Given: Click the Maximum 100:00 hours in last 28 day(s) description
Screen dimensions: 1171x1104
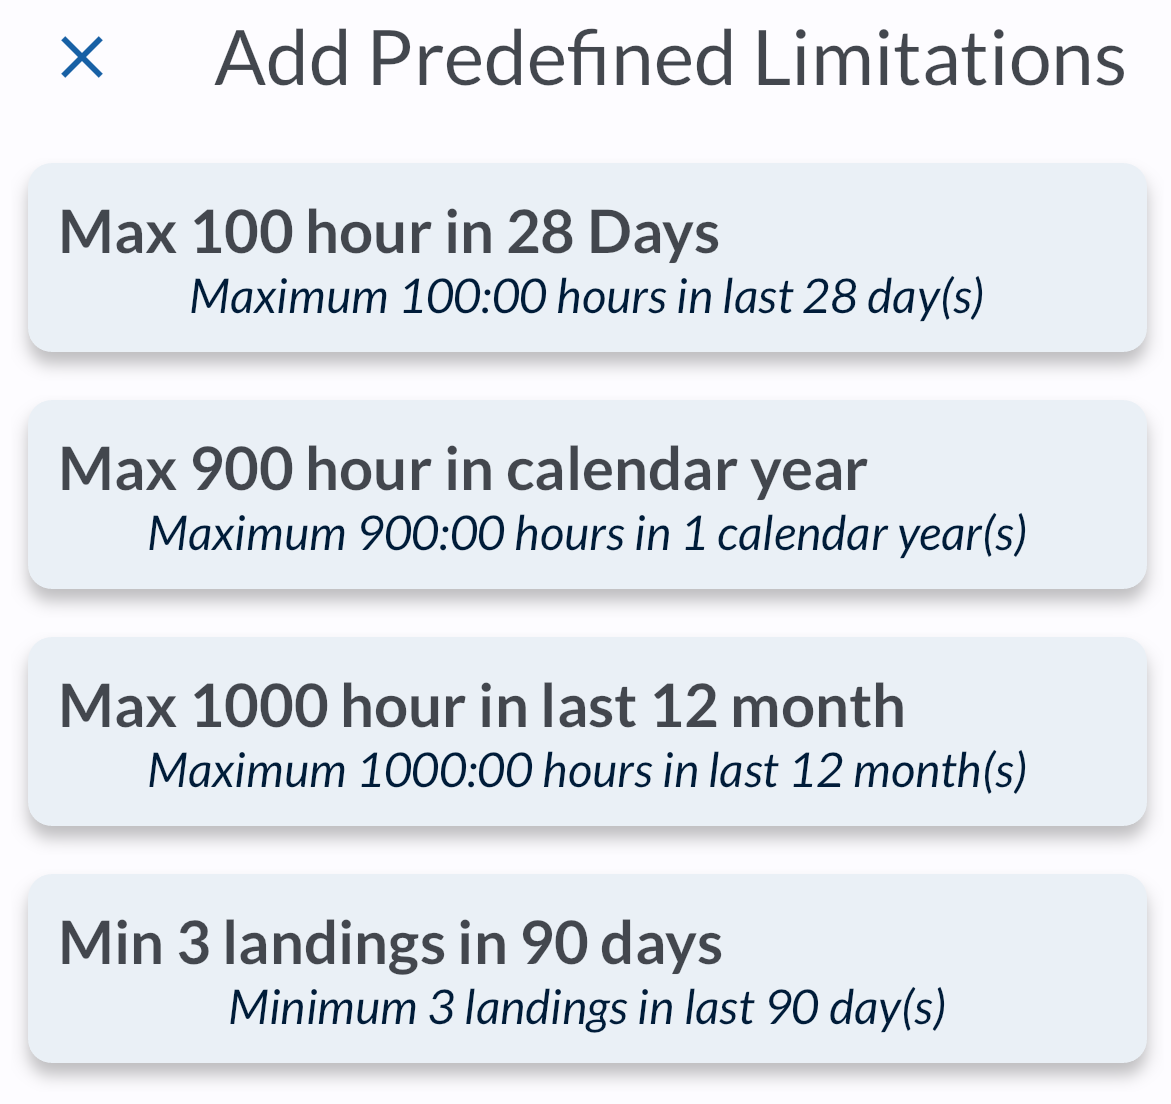Looking at the screenshot, I should 587,297.
